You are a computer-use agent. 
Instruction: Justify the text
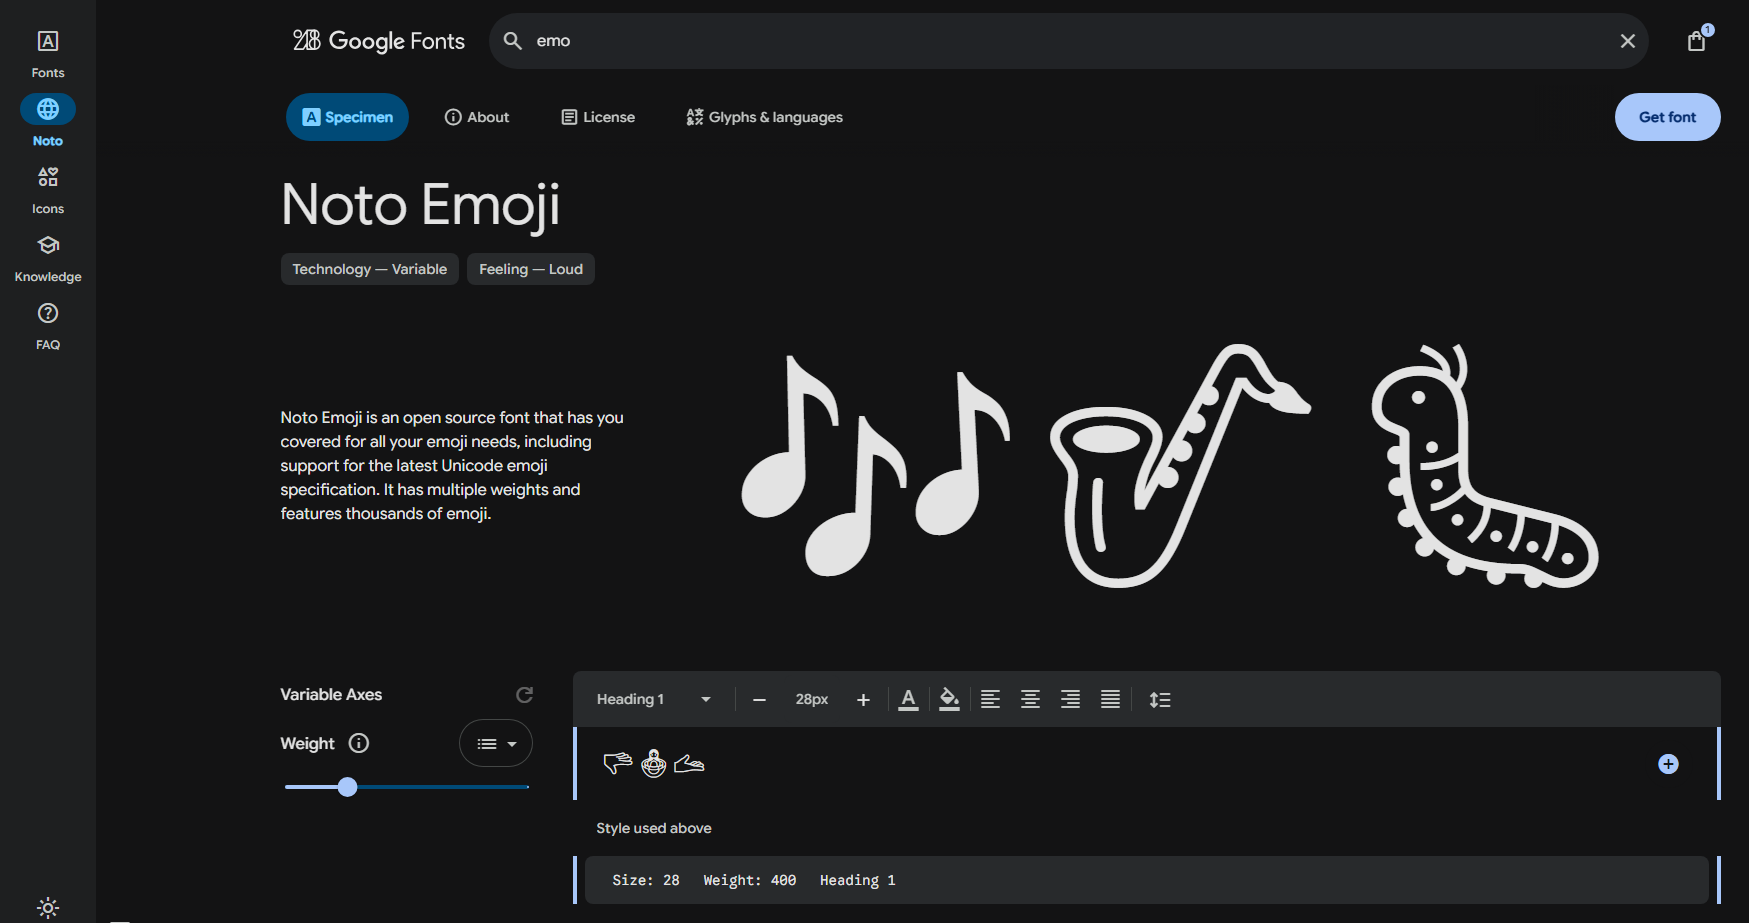(1110, 699)
